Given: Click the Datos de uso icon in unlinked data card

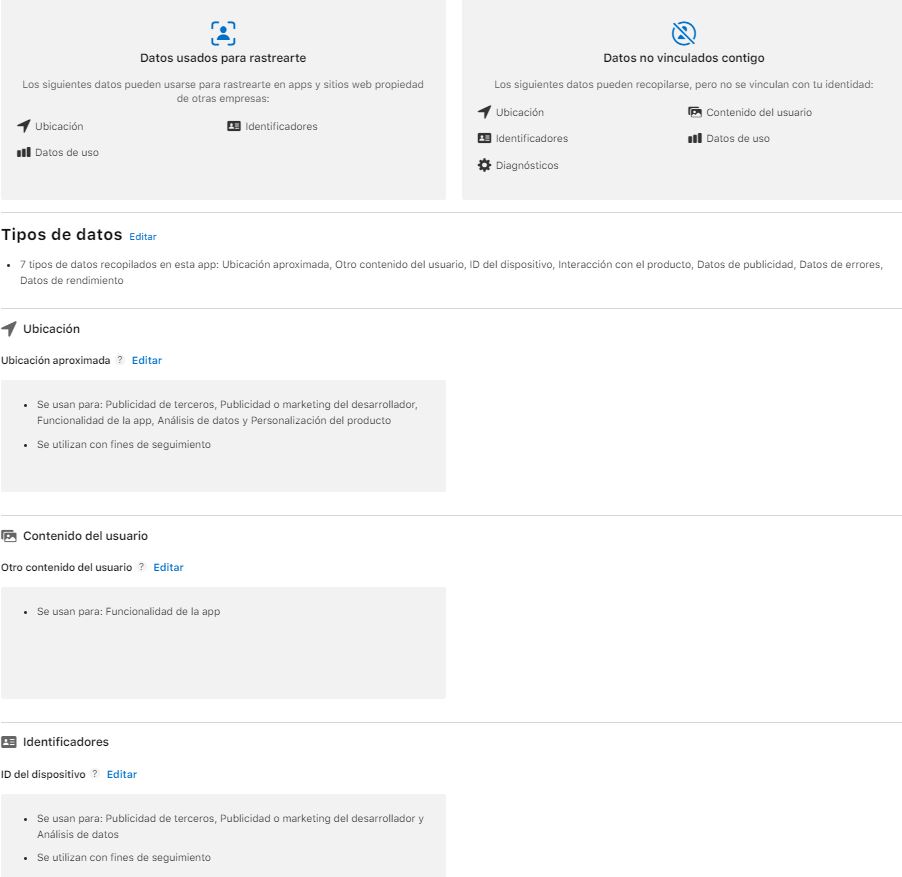Looking at the screenshot, I should pos(695,139).
